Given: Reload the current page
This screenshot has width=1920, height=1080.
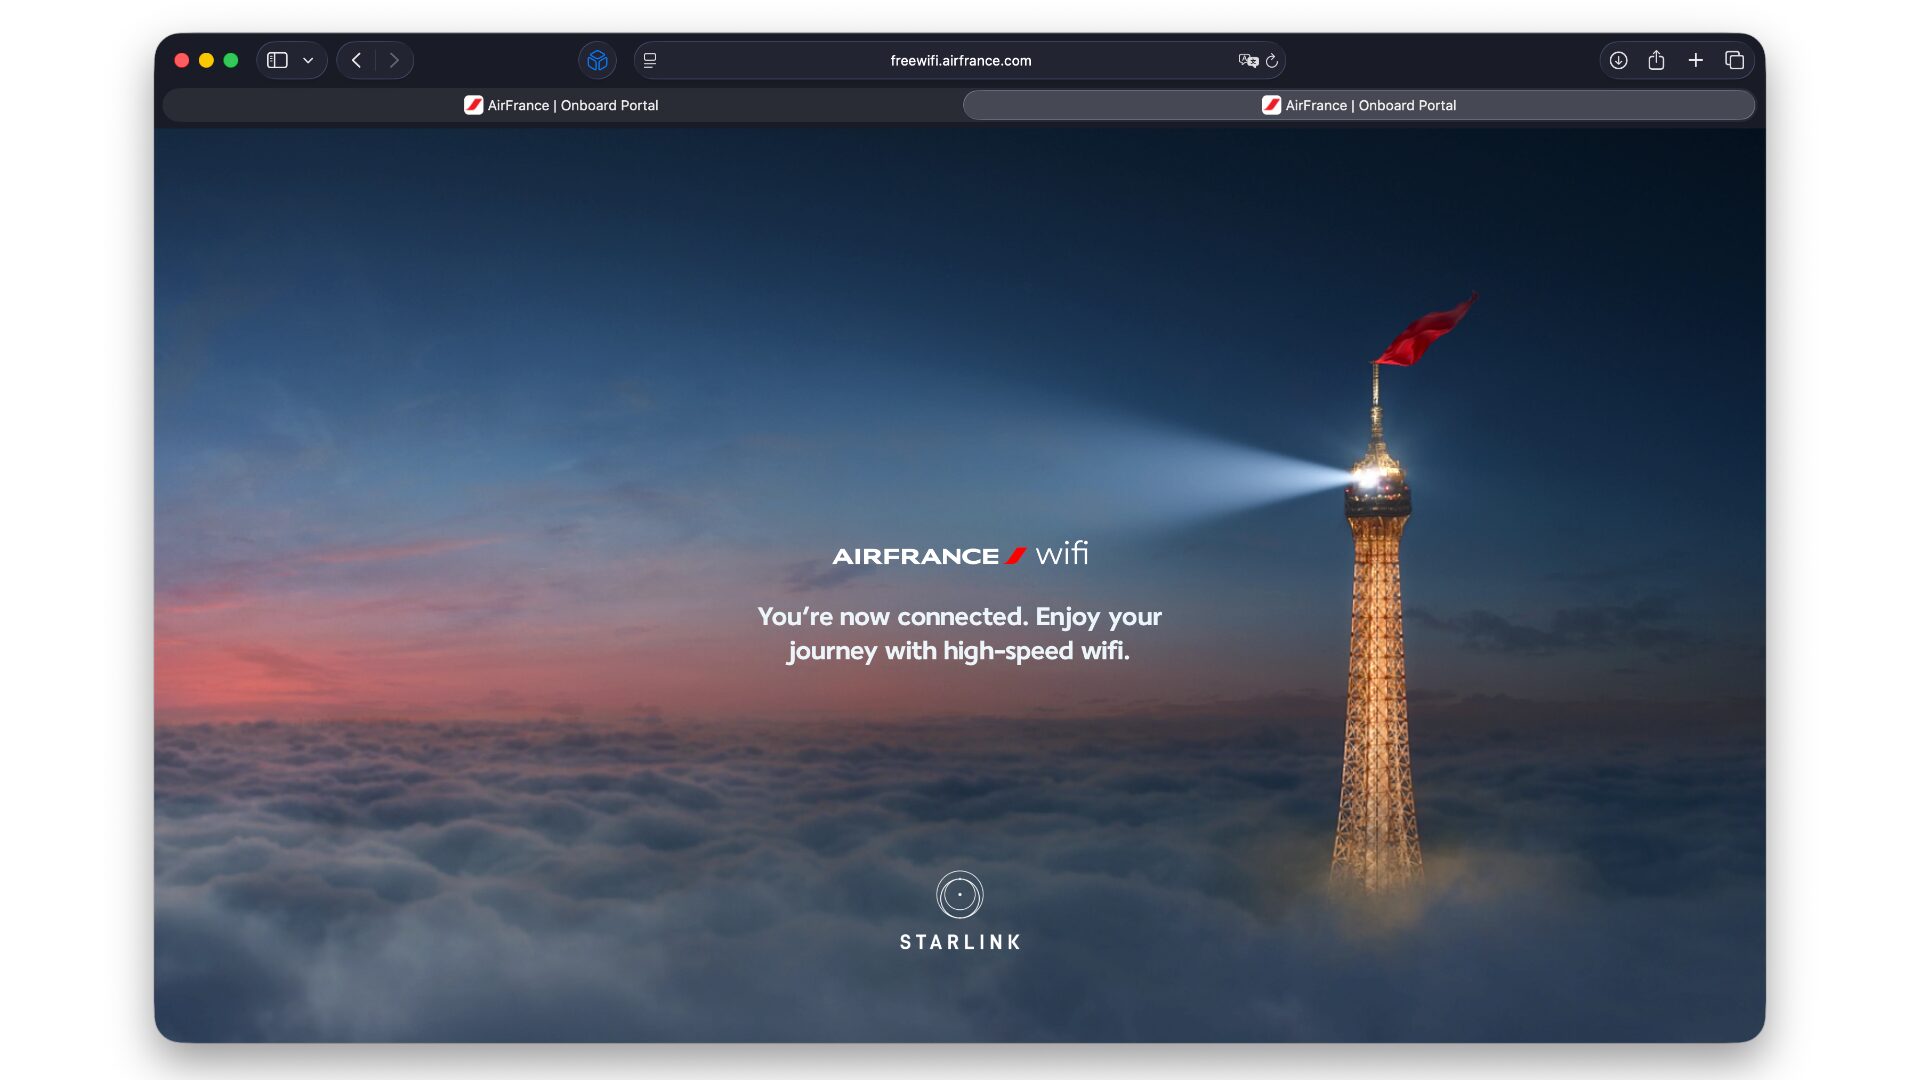Looking at the screenshot, I should coord(1272,60).
